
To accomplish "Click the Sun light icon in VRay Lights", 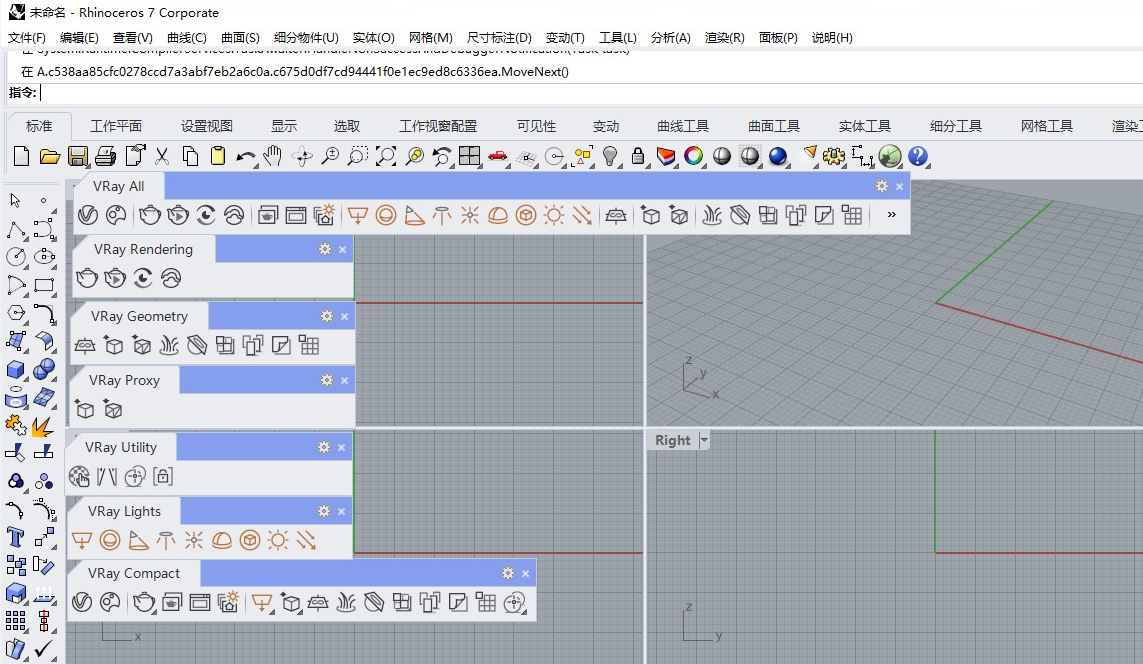I will click(278, 540).
